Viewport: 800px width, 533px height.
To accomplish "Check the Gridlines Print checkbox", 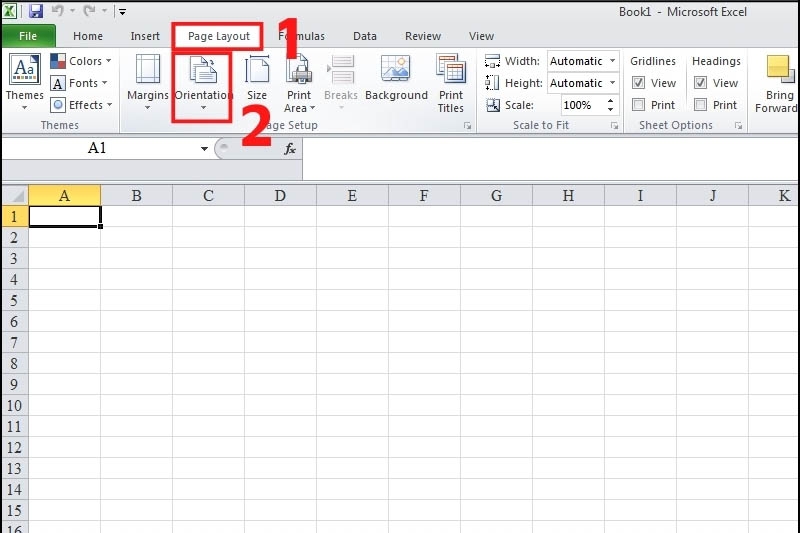I will click(638, 105).
